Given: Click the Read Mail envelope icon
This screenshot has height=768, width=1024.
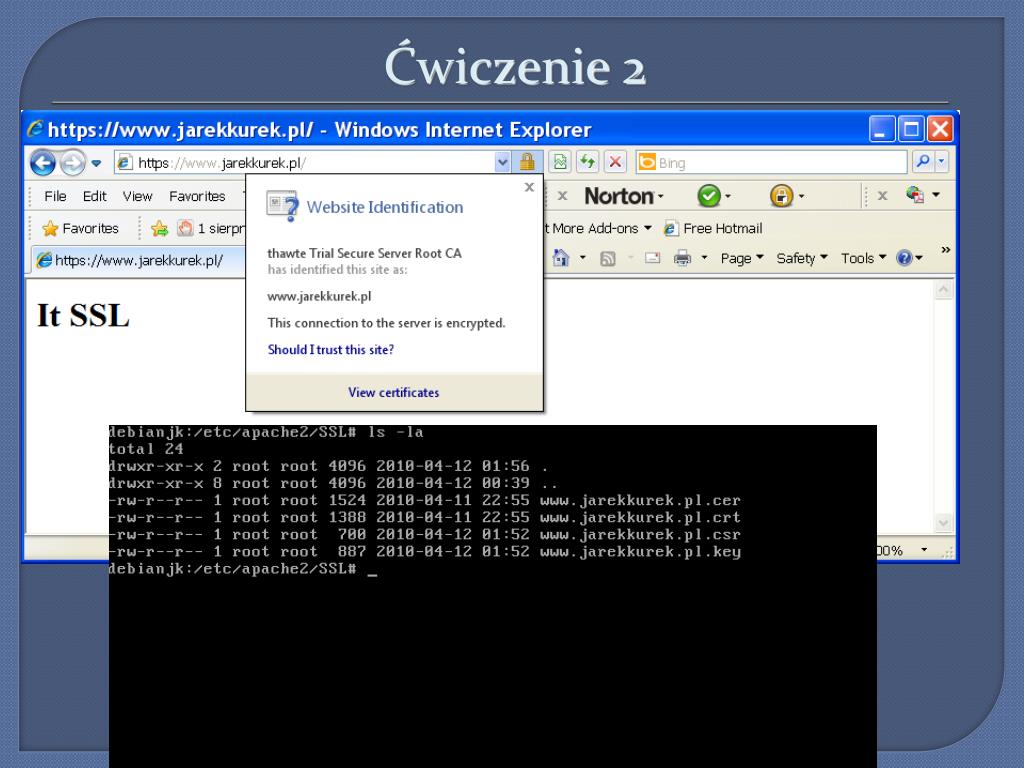Looking at the screenshot, I should (x=652, y=258).
